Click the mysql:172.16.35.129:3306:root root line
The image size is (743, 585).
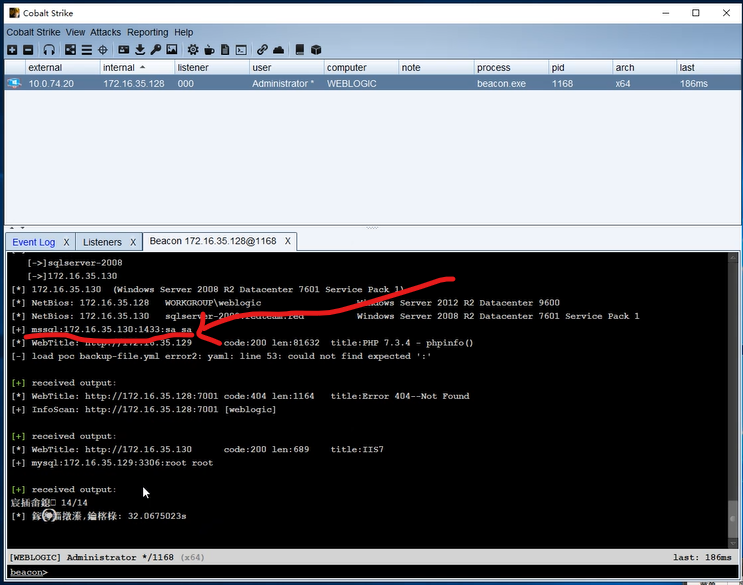pos(112,463)
